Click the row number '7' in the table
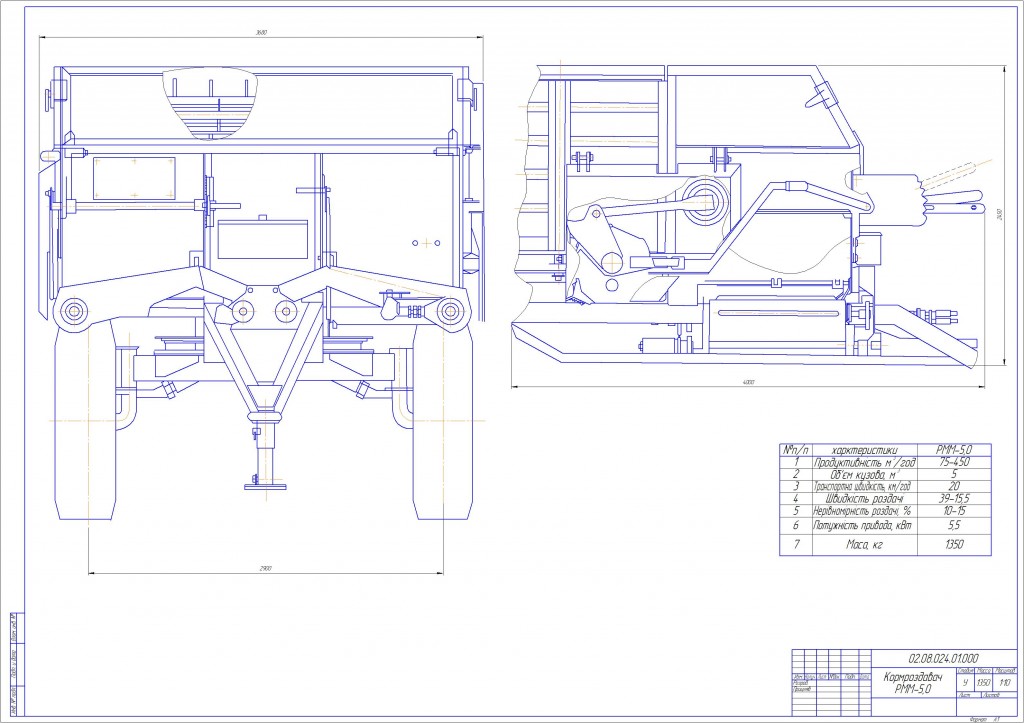Image resolution: width=1024 pixels, height=723 pixels. tap(795, 544)
